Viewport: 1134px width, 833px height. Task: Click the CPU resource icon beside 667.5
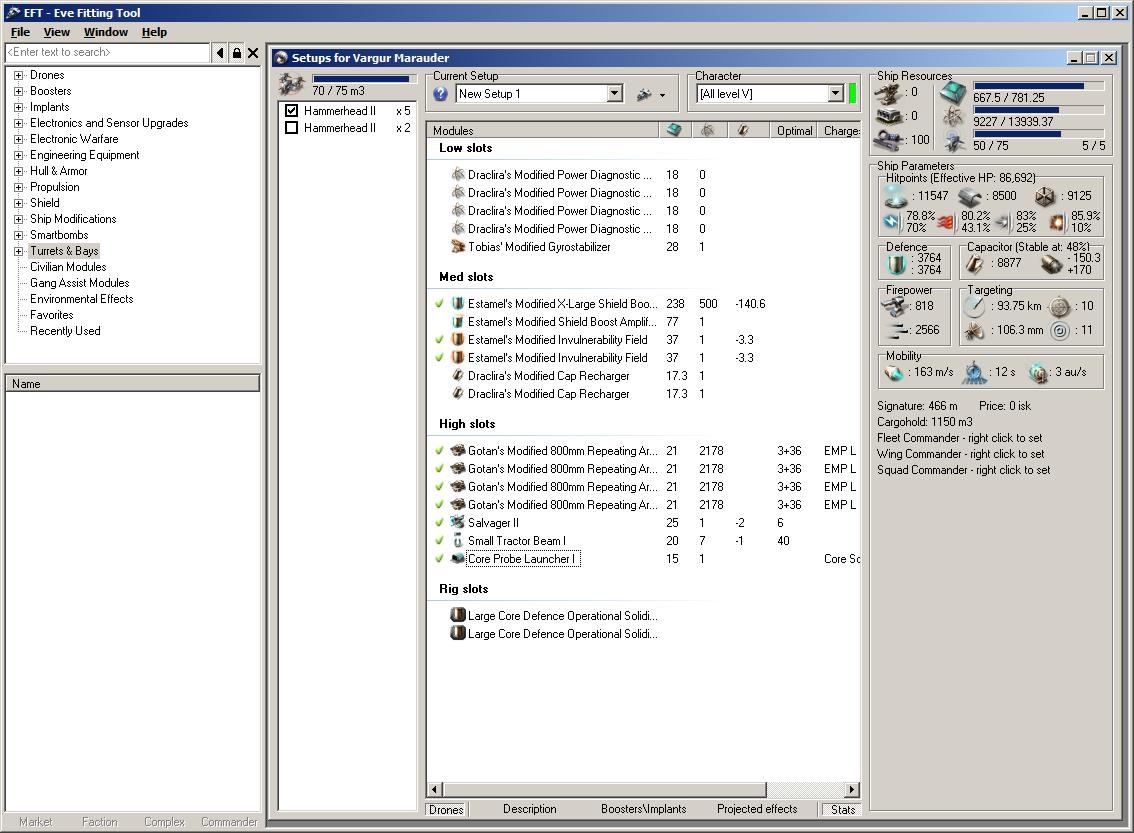(x=953, y=93)
